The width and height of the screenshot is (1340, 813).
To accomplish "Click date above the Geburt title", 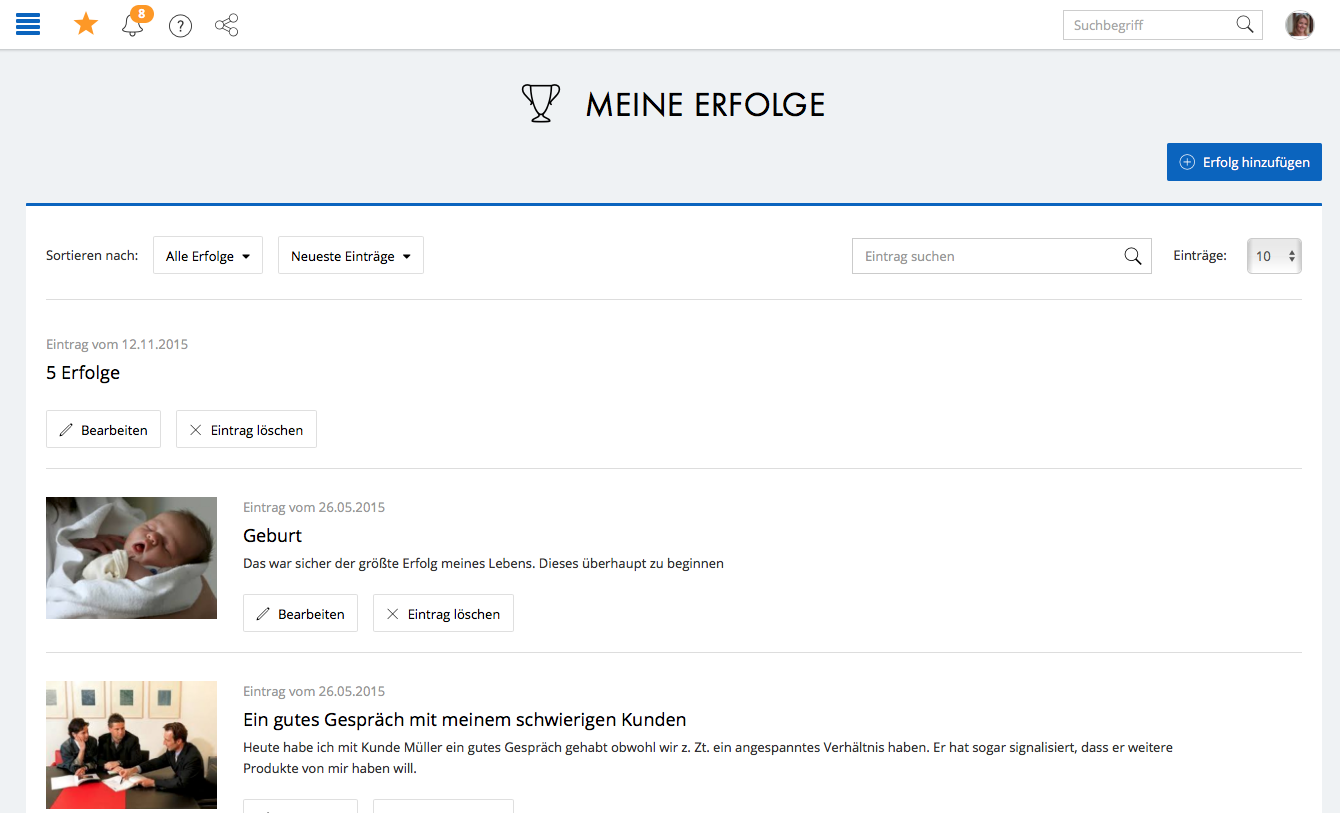I will click(x=314, y=507).
